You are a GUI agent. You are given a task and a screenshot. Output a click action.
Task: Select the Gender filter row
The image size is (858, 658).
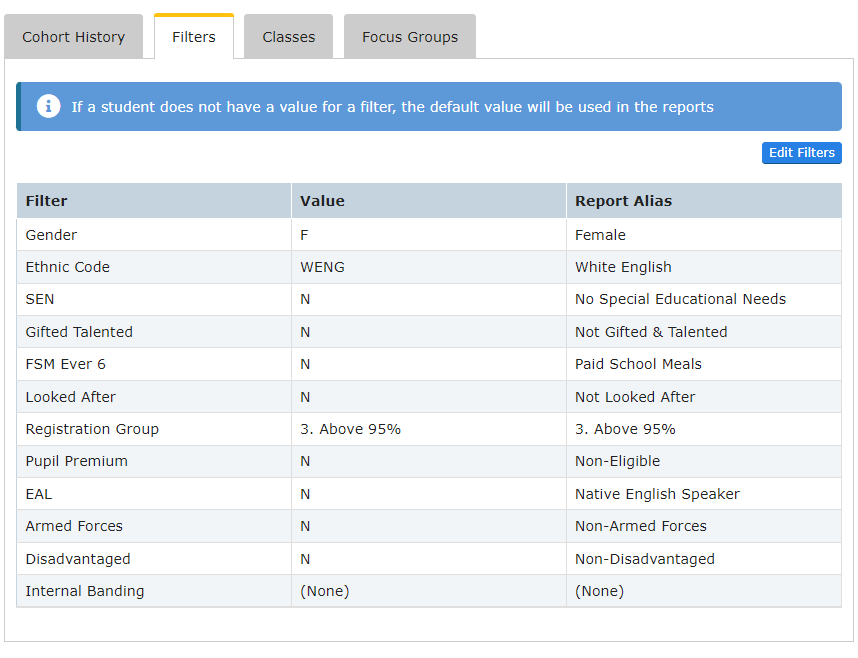point(51,235)
